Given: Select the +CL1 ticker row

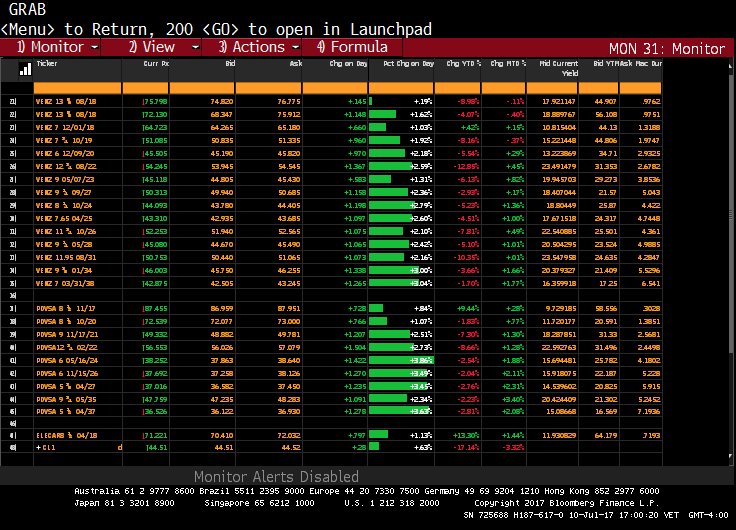Looking at the screenshot, I should (x=331, y=448).
